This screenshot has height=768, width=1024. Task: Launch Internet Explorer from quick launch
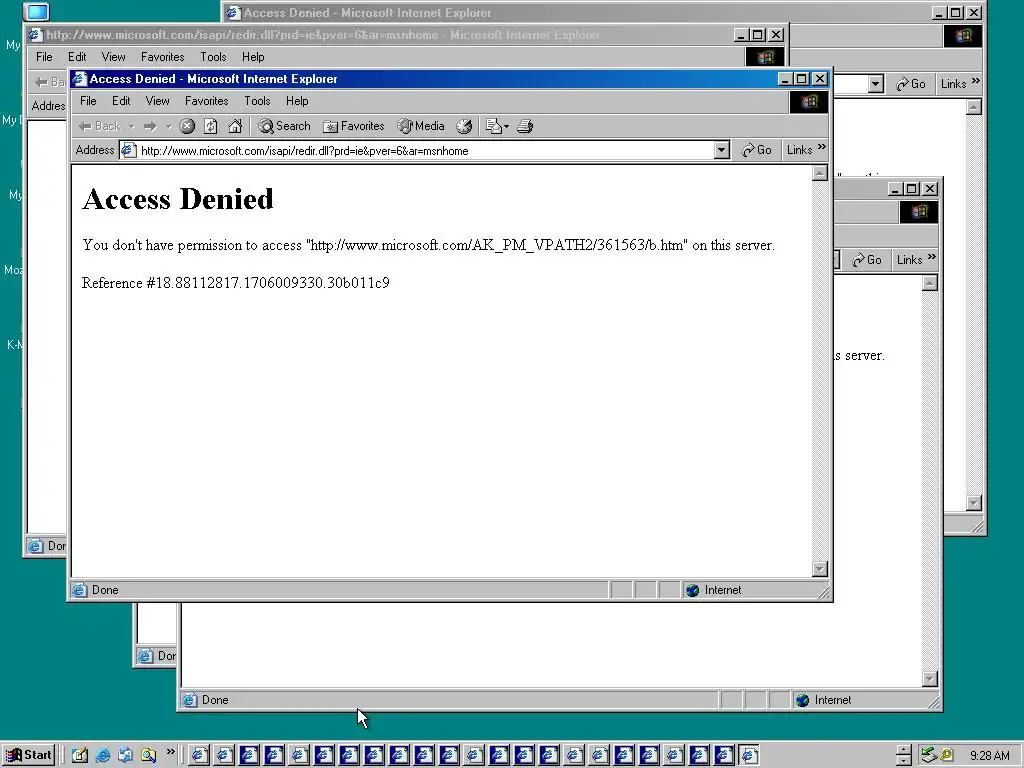103,755
